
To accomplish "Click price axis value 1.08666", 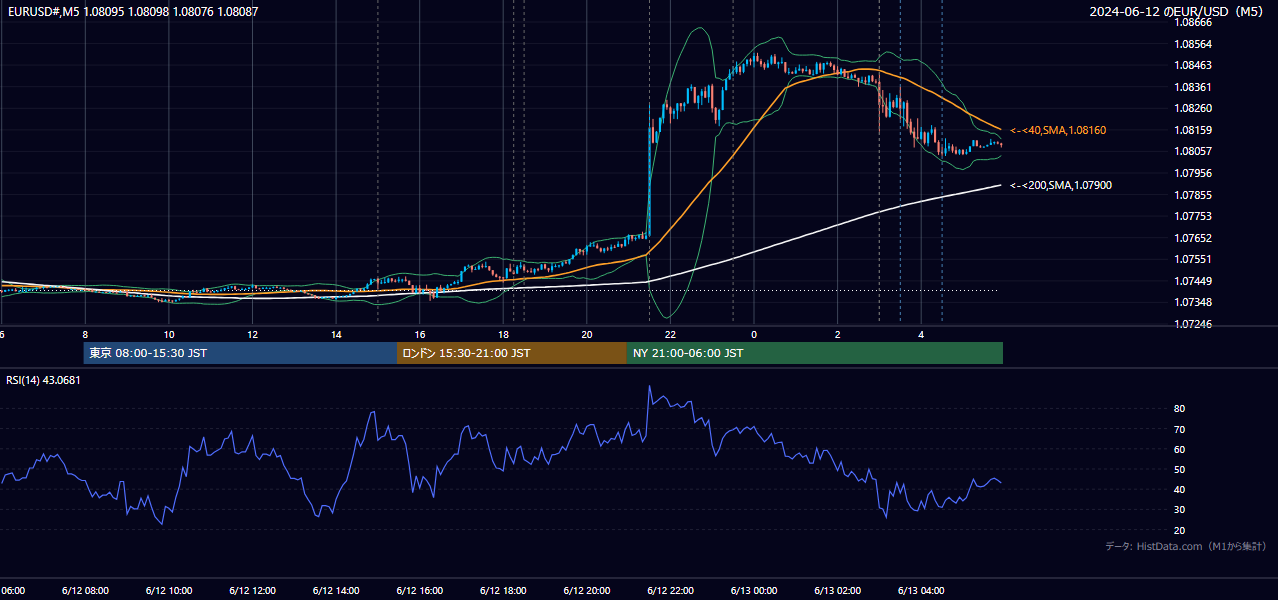I will click(1191, 22).
